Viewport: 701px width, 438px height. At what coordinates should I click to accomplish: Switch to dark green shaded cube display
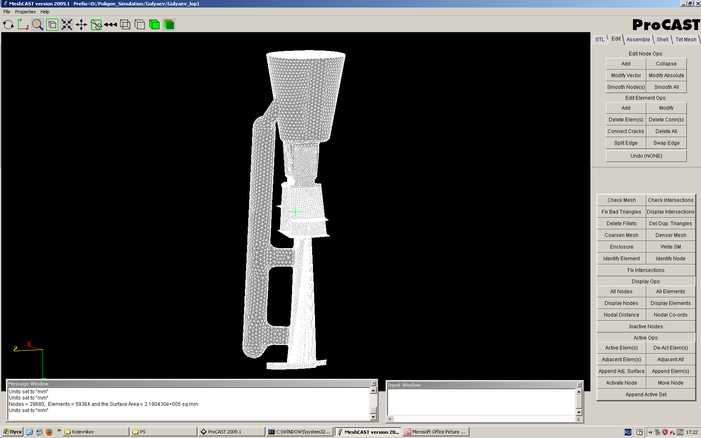pyautogui.click(x=169, y=25)
